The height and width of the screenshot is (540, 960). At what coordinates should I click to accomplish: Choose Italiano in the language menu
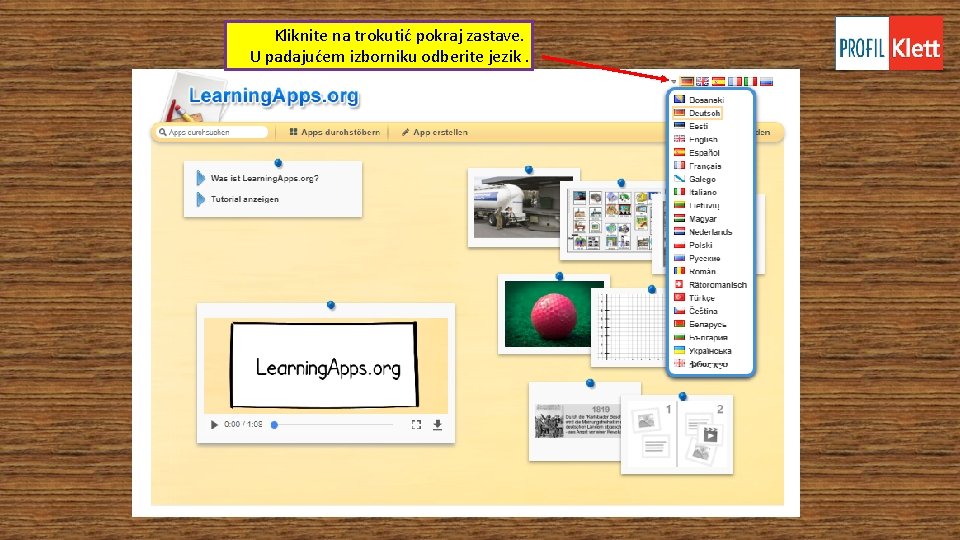pyautogui.click(x=696, y=192)
